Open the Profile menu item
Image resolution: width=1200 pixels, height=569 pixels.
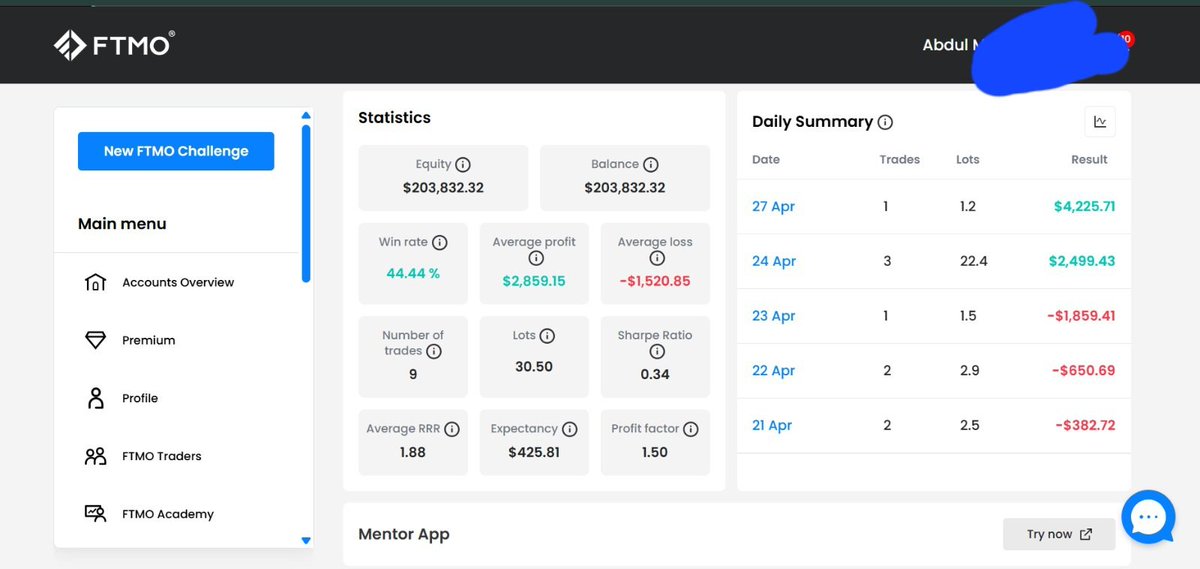140,398
